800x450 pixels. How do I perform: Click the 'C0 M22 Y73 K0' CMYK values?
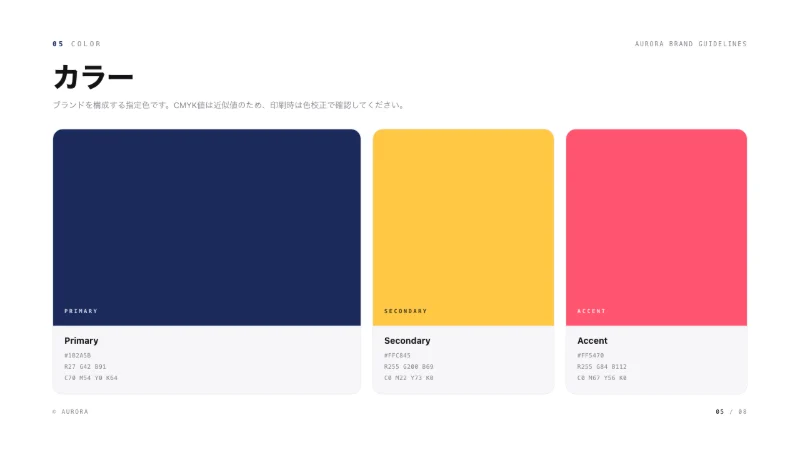(x=409, y=378)
